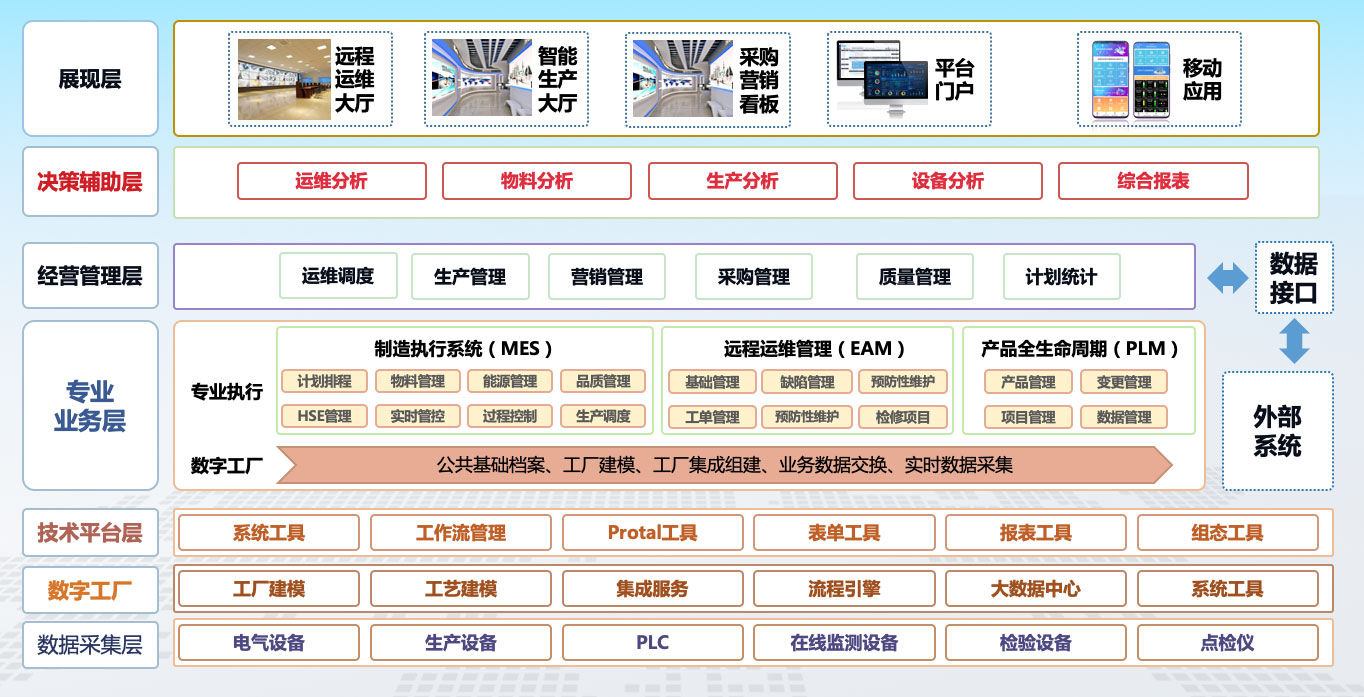Click the 外部系统 dotted box

tap(1277, 431)
